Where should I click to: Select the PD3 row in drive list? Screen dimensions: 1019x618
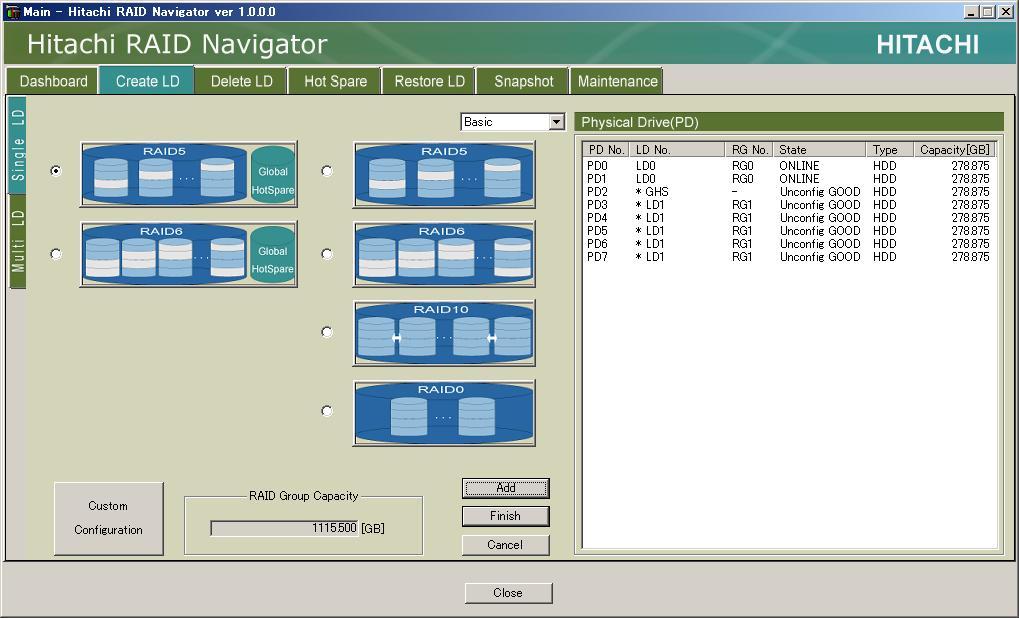(788, 205)
